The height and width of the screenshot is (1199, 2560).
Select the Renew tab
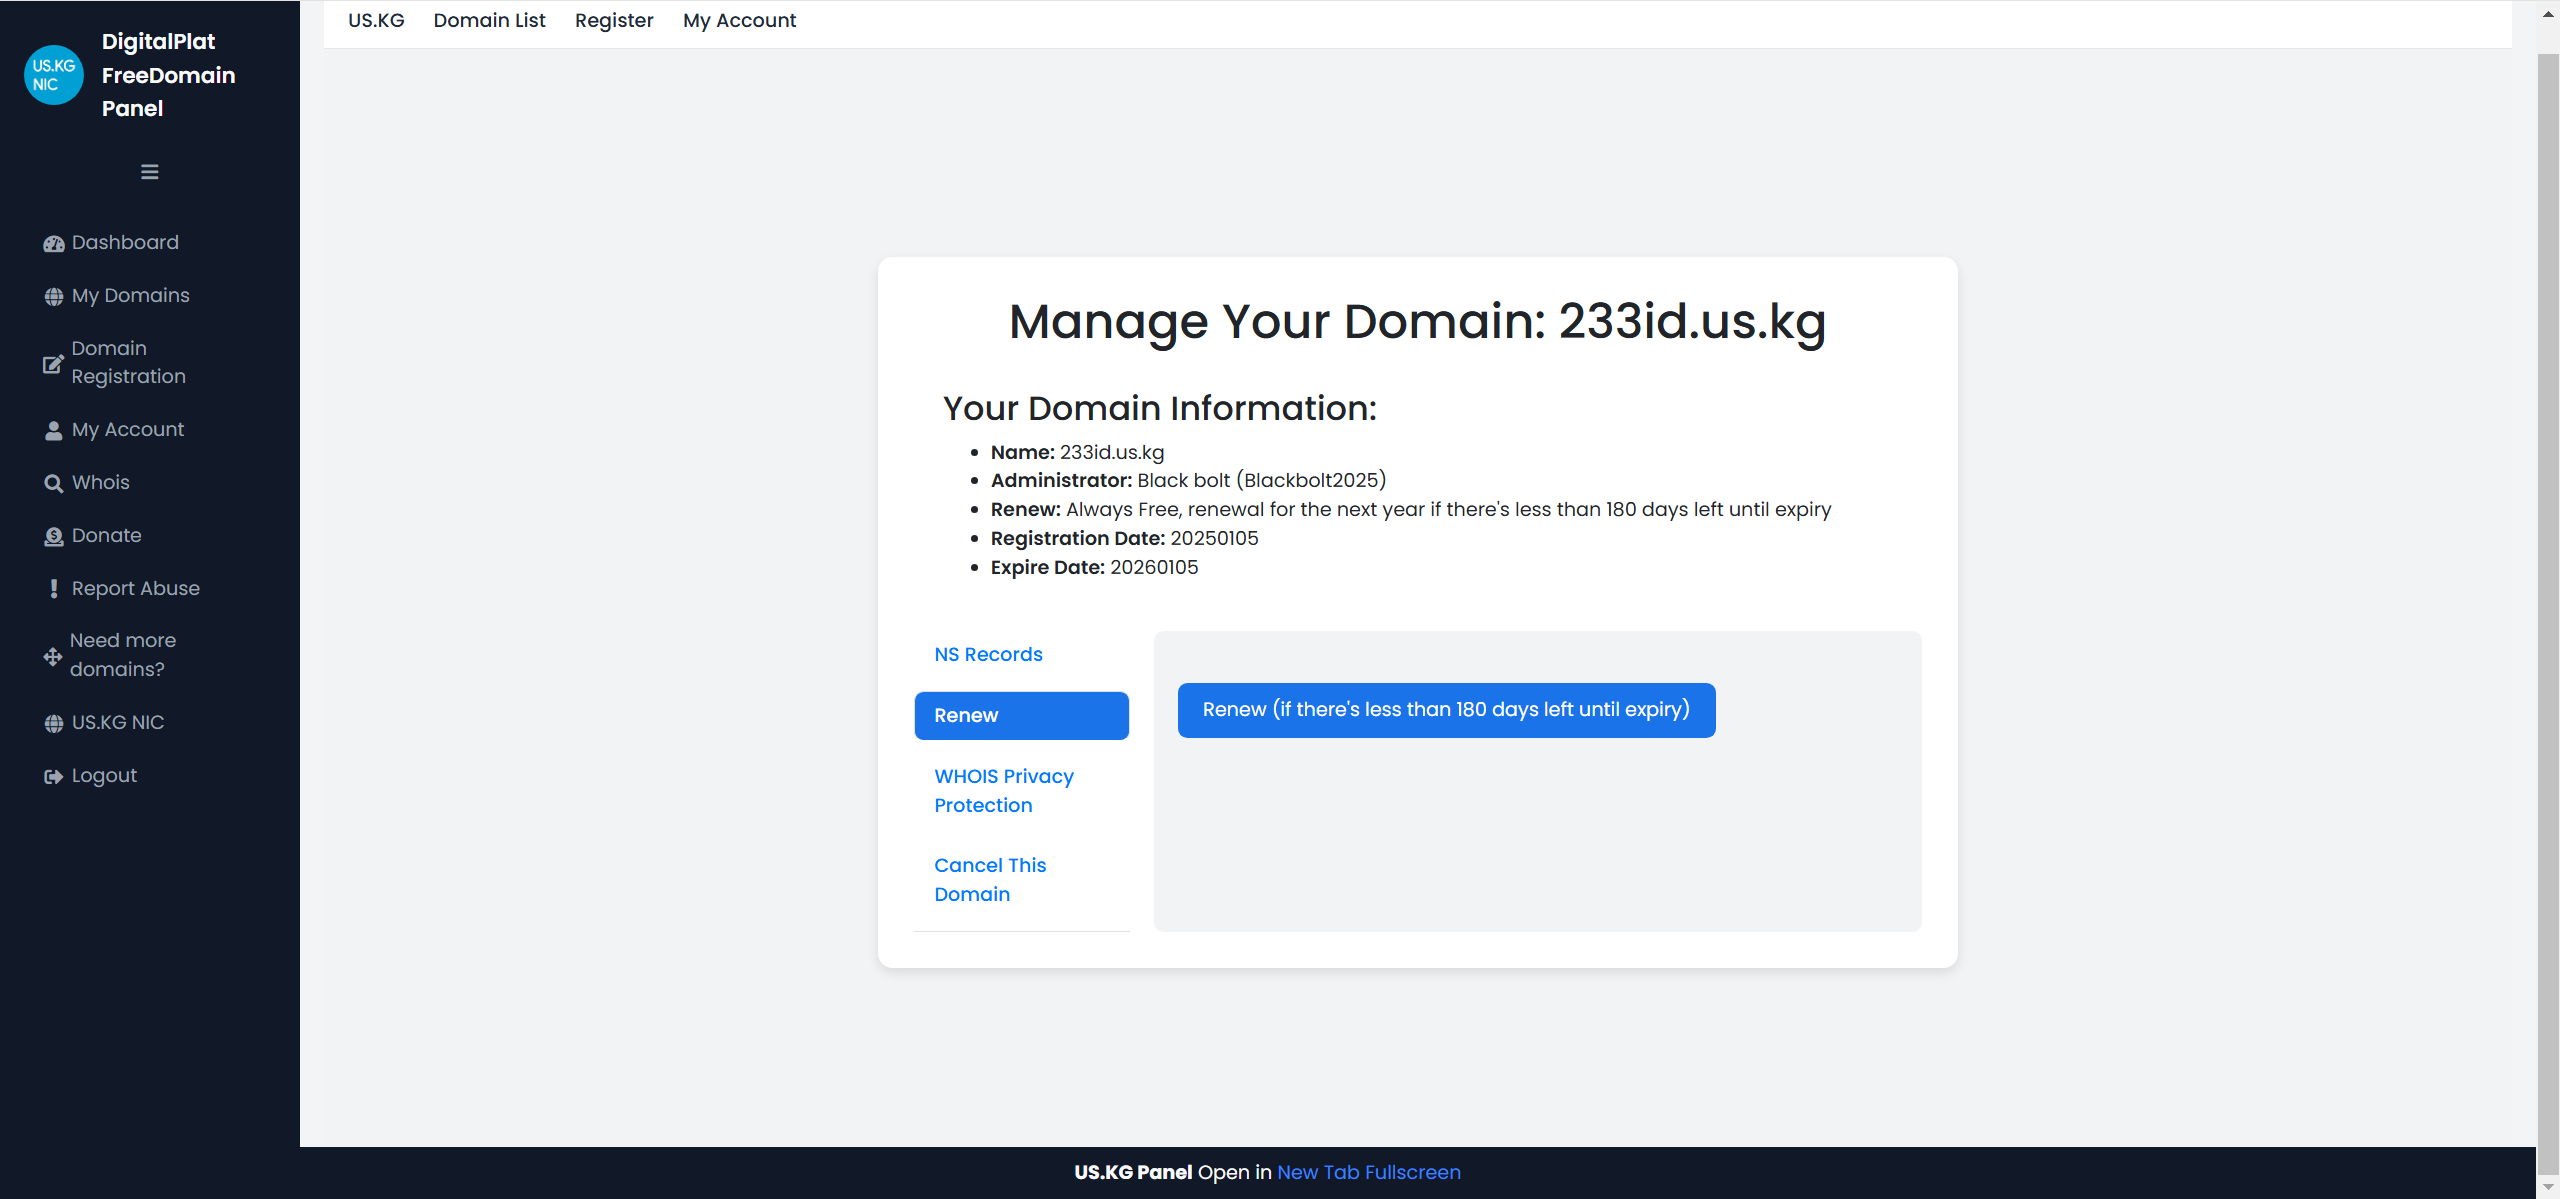click(x=1022, y=716)
